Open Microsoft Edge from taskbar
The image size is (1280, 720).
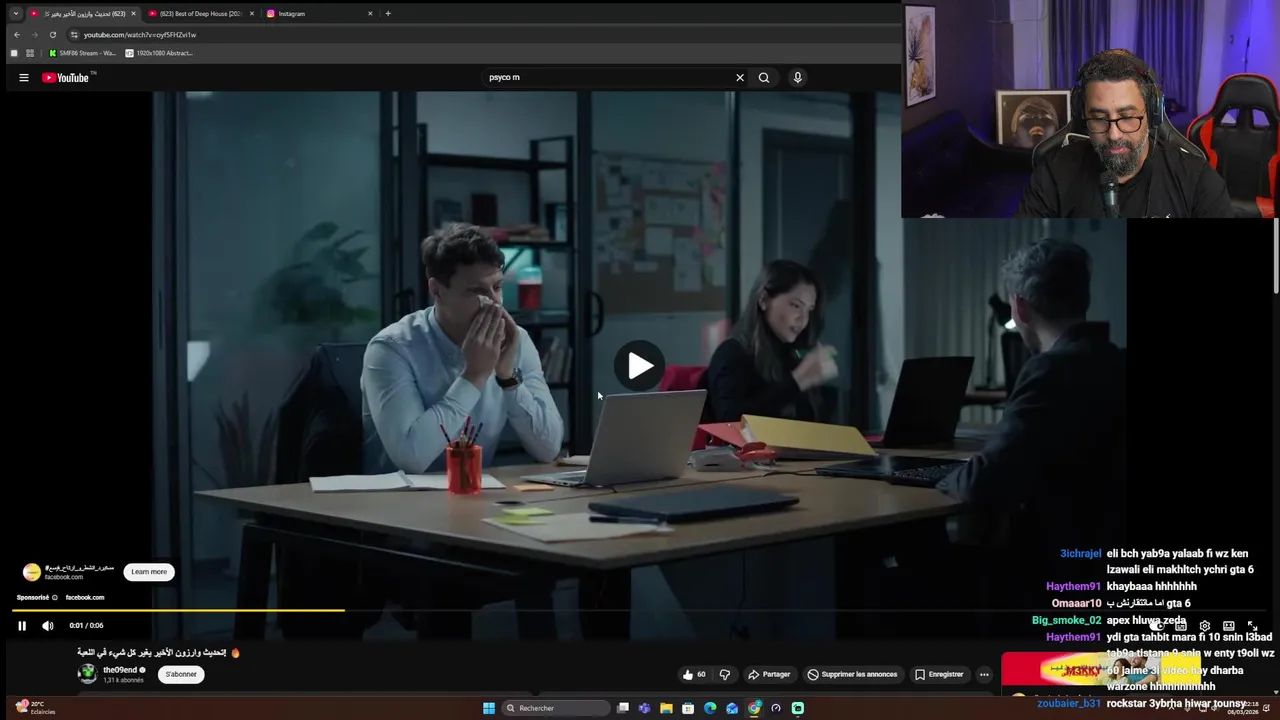pos(710,708)
